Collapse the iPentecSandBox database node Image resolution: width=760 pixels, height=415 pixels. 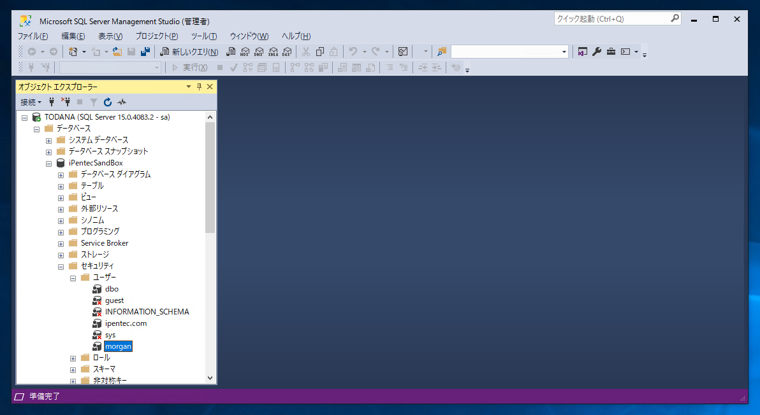[49, 164]
